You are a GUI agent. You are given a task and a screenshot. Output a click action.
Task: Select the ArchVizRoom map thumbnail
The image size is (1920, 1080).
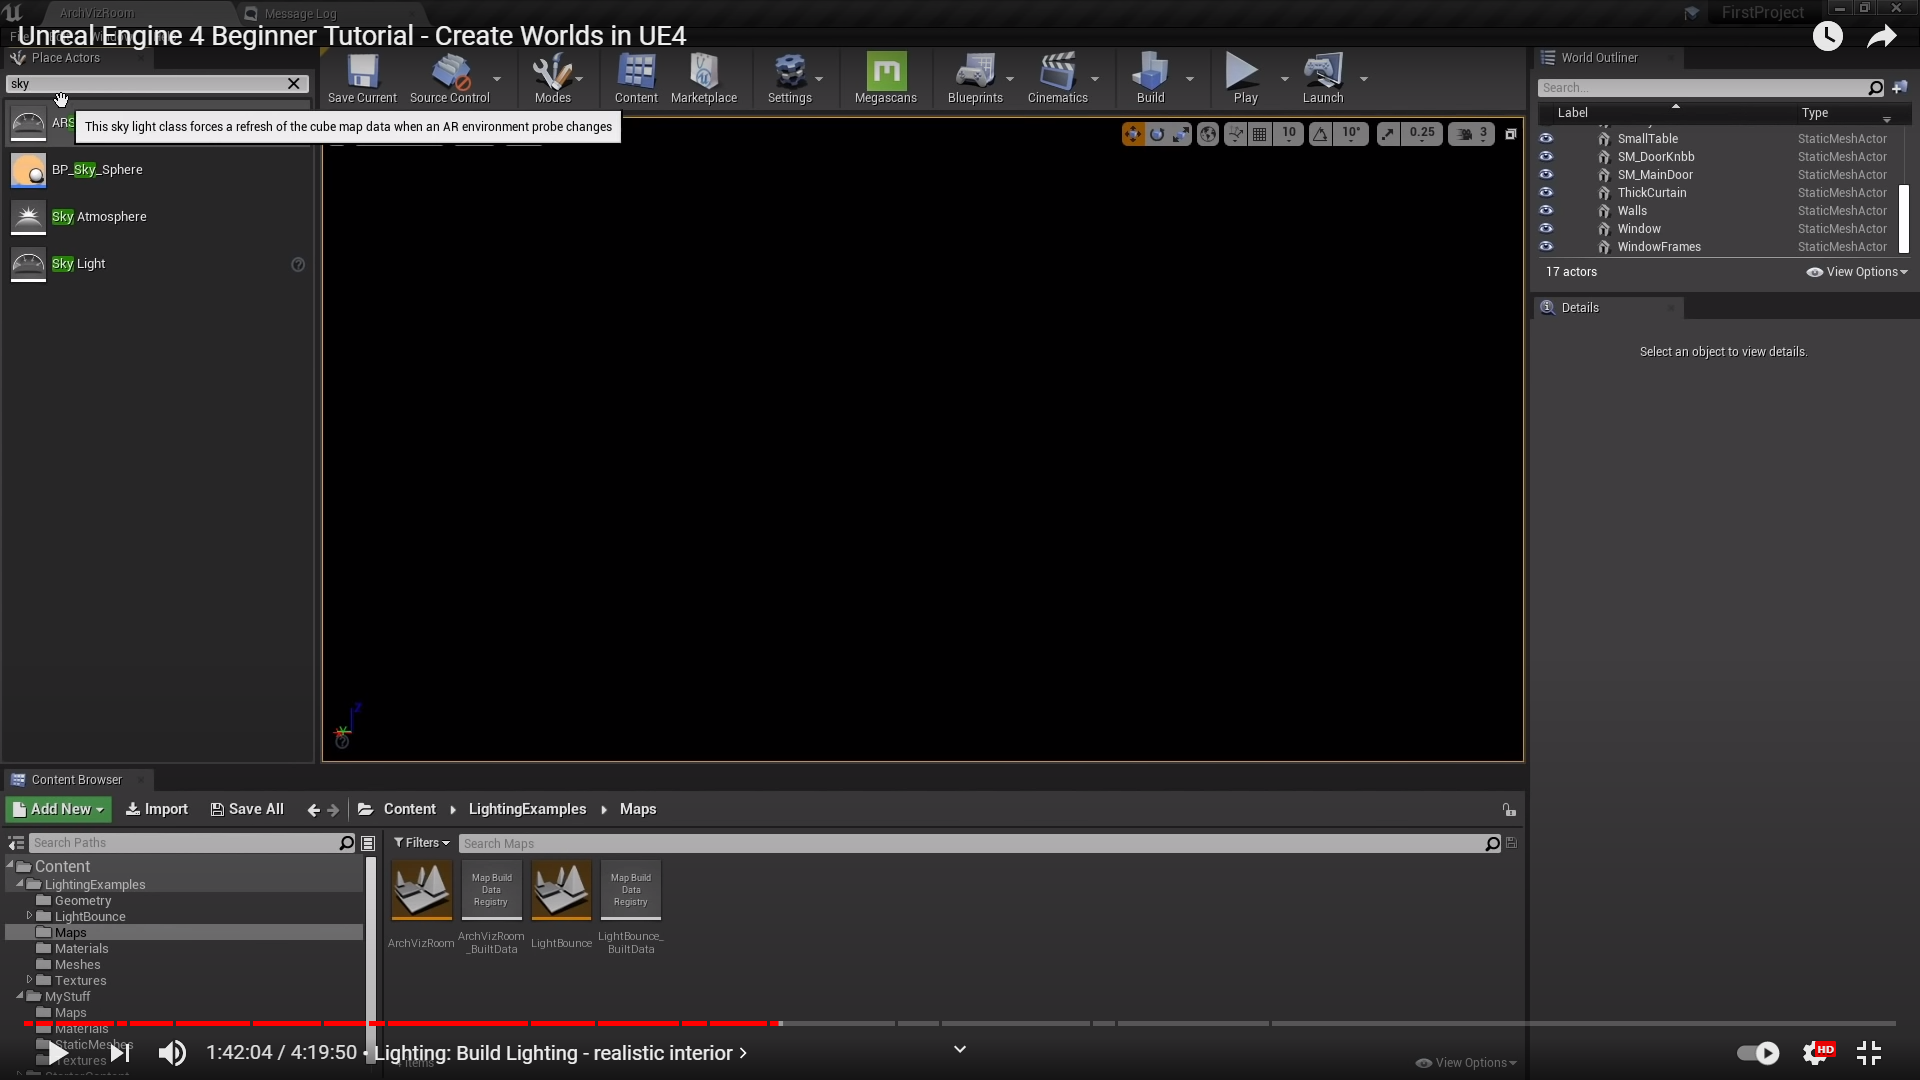coord(421,890)
